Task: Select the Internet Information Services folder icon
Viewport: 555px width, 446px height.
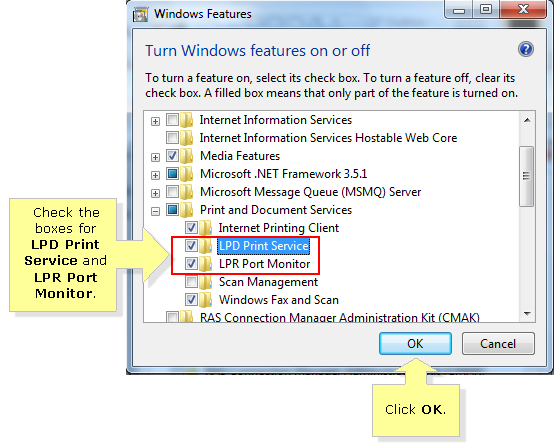Action: pyautogui.click(x=187, y=120)
